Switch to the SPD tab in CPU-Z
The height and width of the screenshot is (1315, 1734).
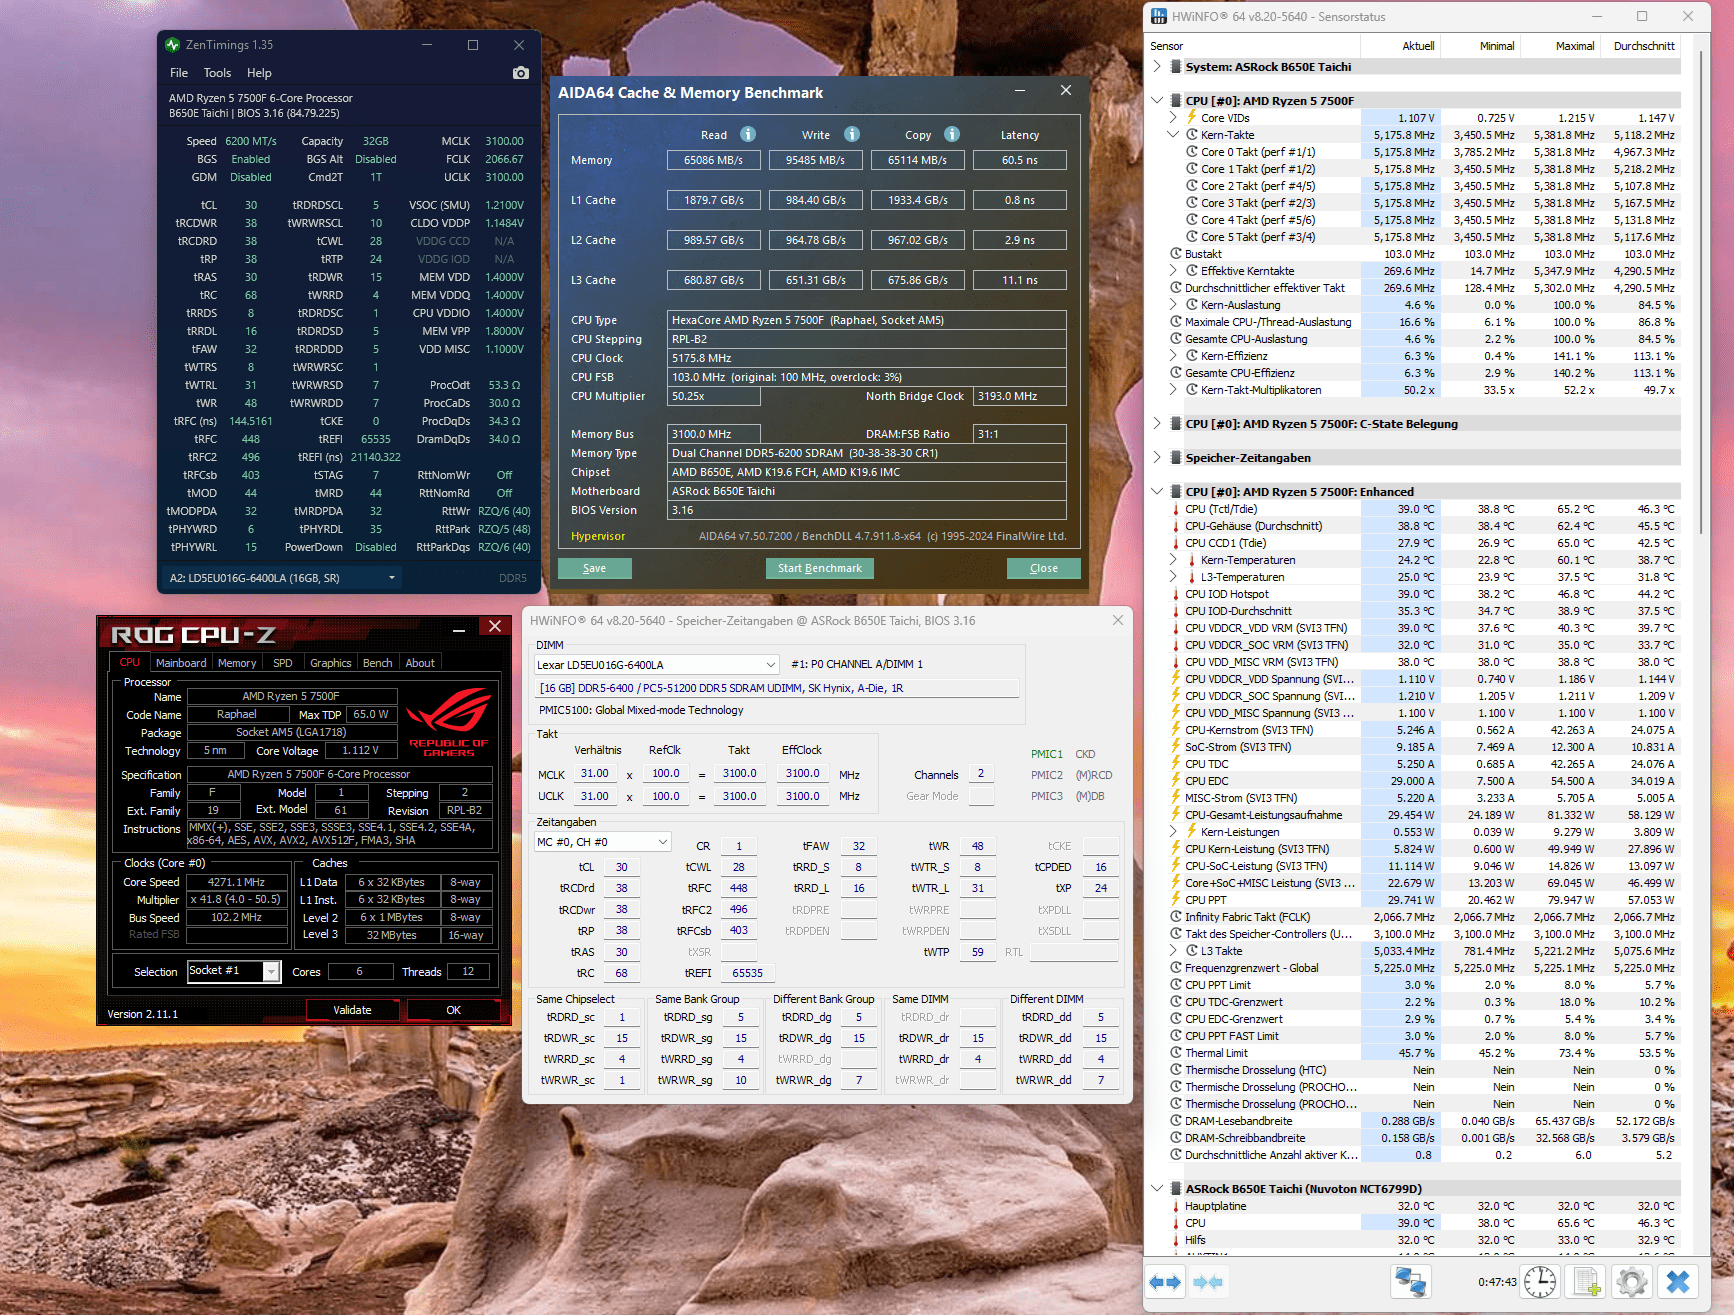283,663
